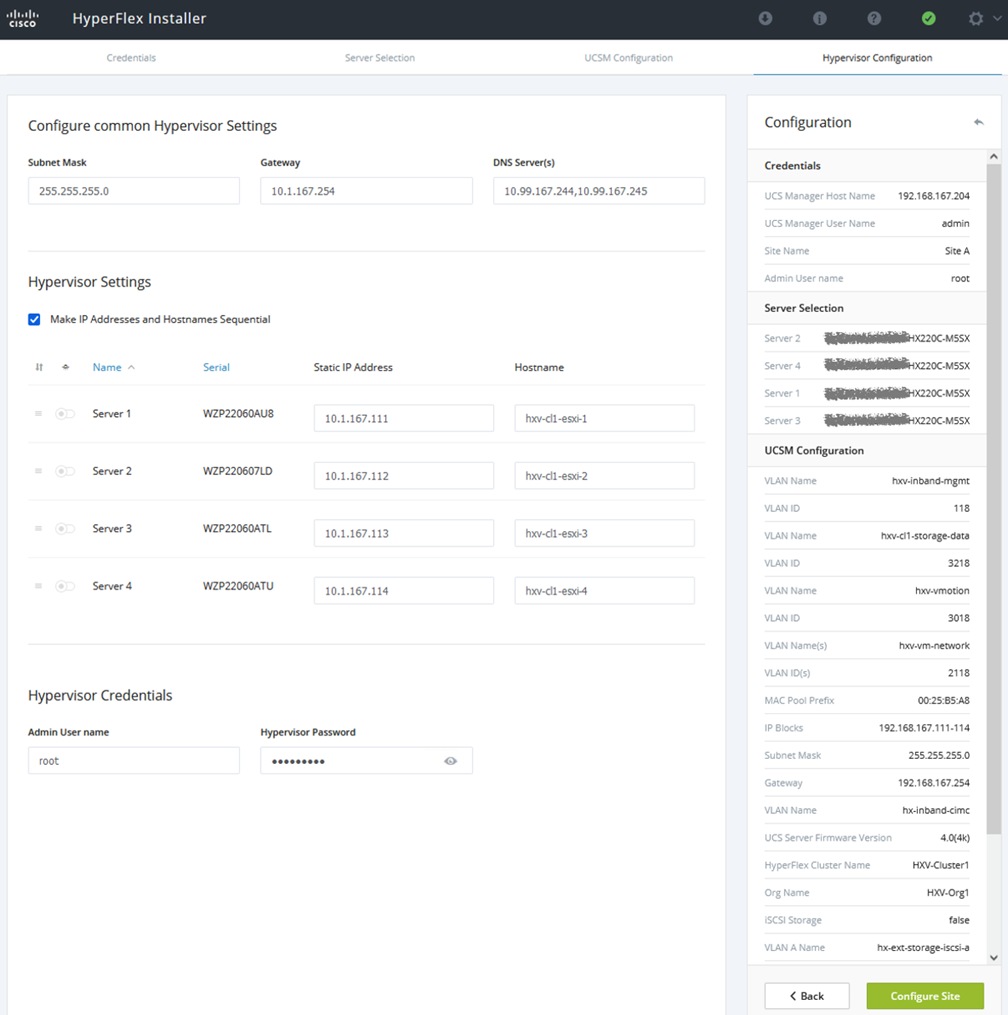This screenshot has height=1015, width=1008.
Task: Click IP Blocks value 192.168.167.111-114
Action: pos(924,728)
